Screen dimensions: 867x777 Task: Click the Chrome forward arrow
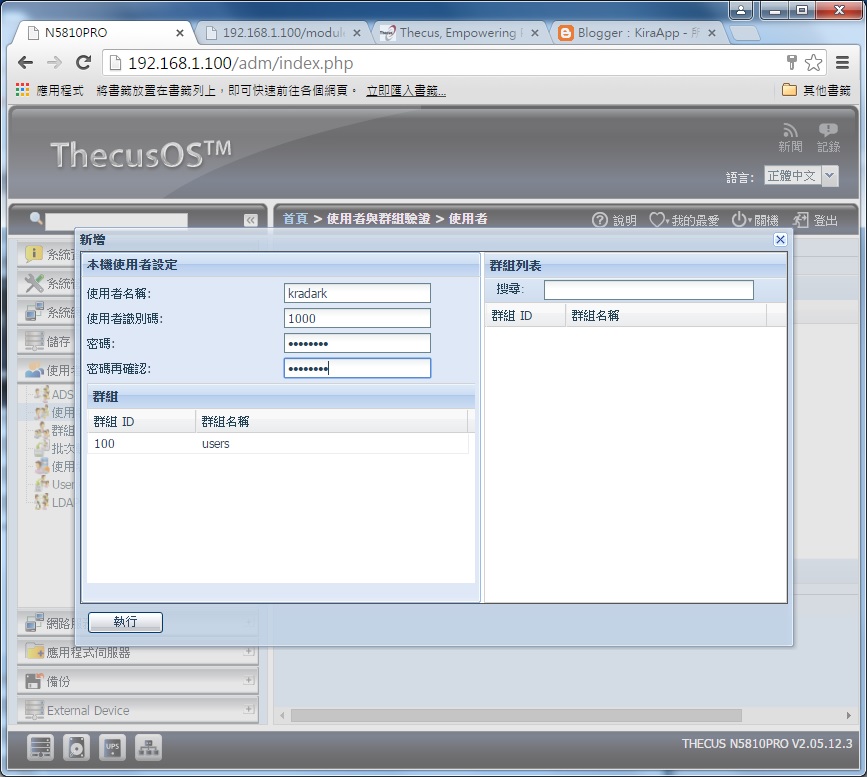pos(54,62)
